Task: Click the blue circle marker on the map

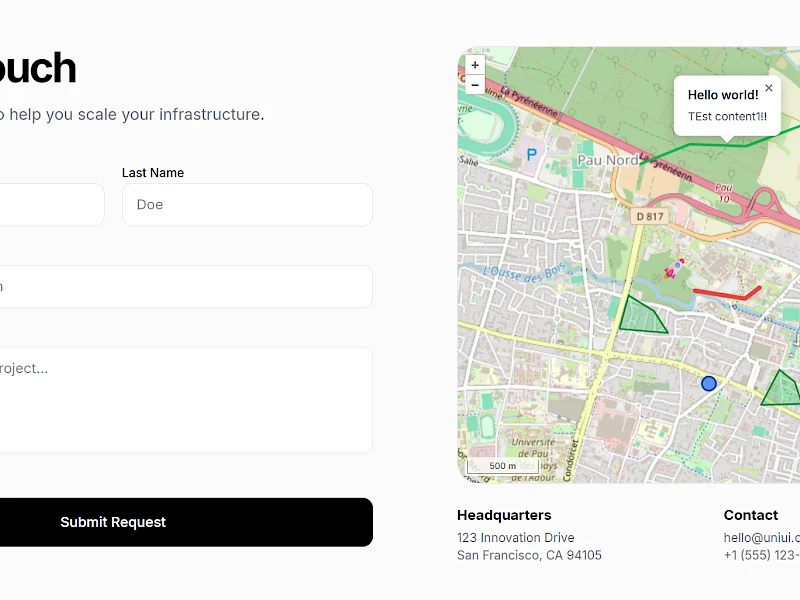Action: click(709, 383)
